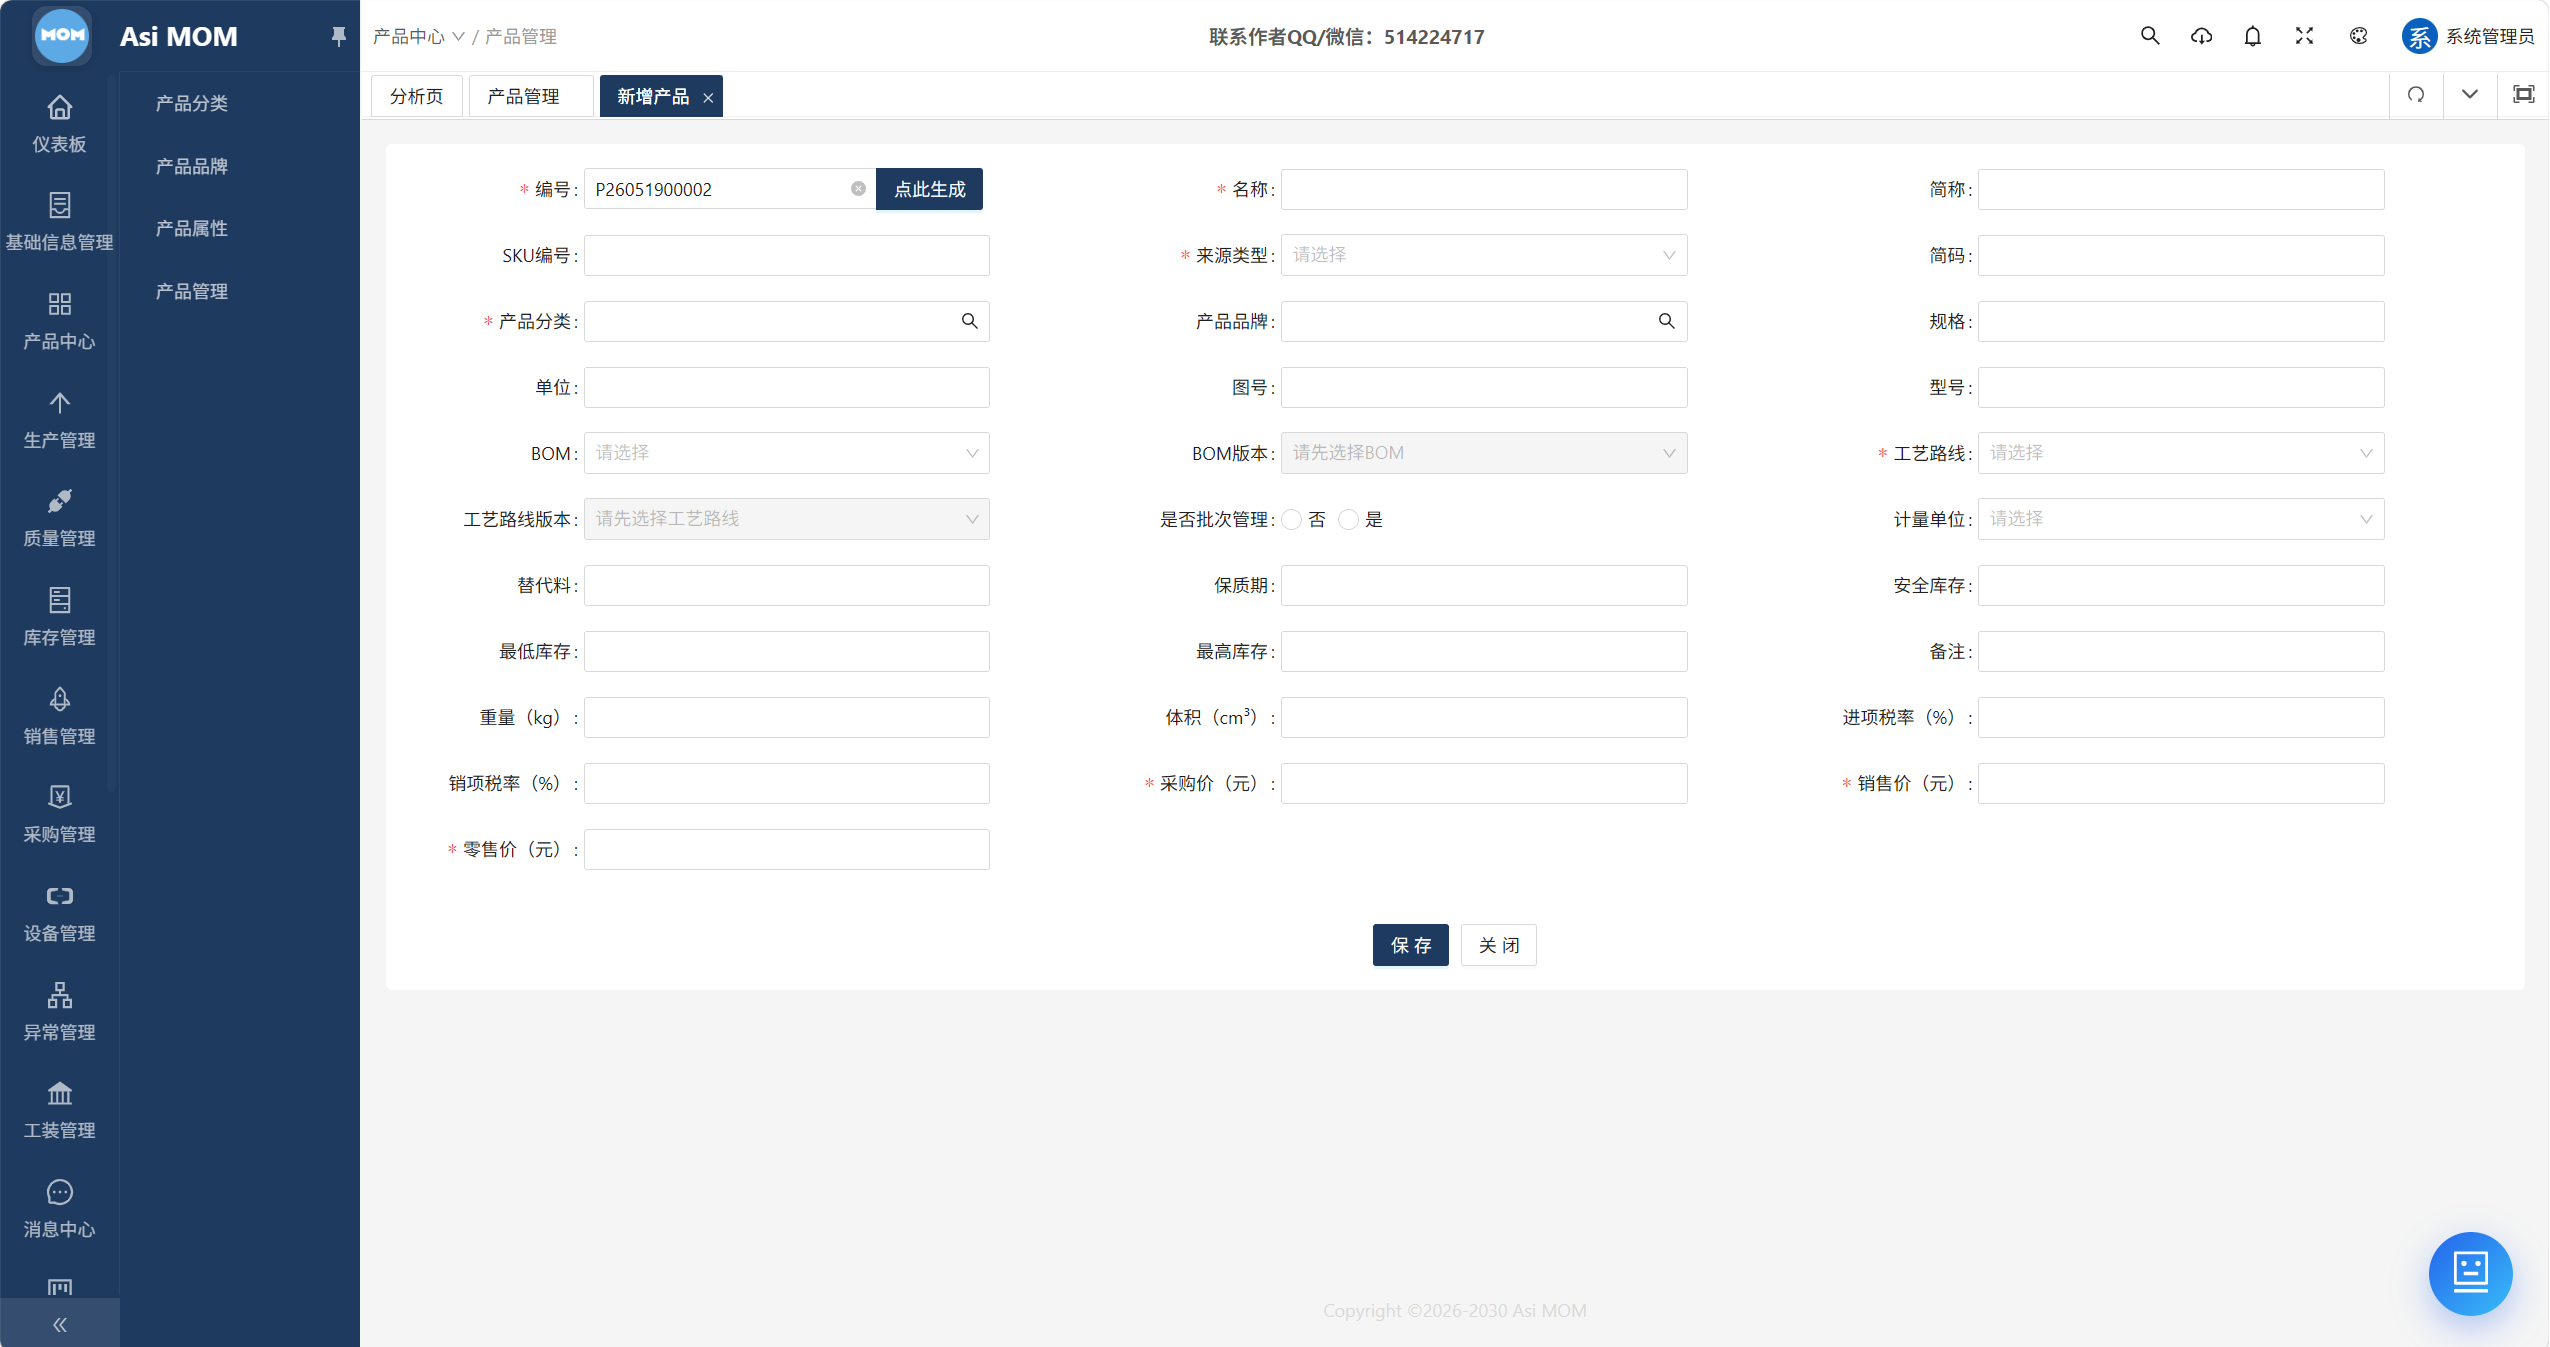This screenshot has height=1347, width=2550.
Task: Open notifications bell icon
Action: (x=2252, y=36)
